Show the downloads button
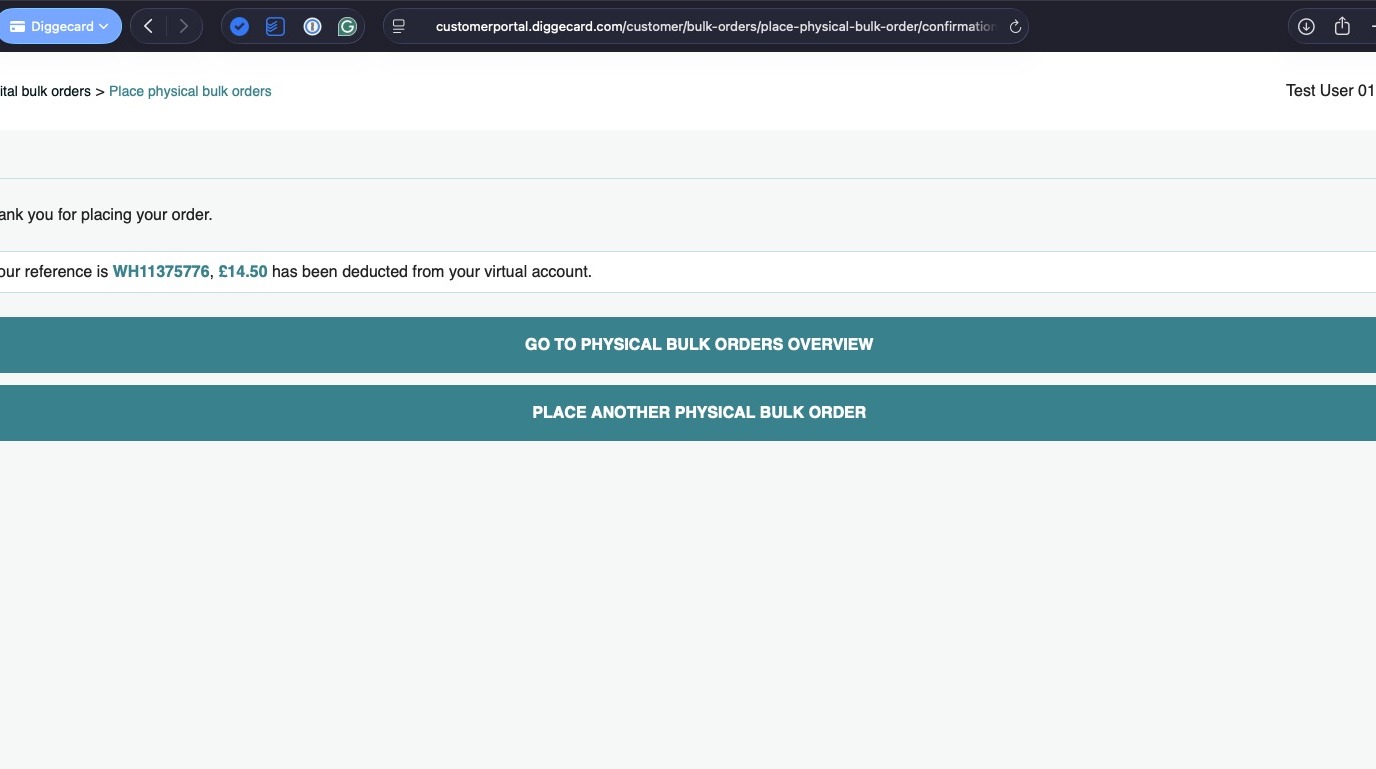Image resolution: width=1376 pixels, height=769 pixels. 1306,27
